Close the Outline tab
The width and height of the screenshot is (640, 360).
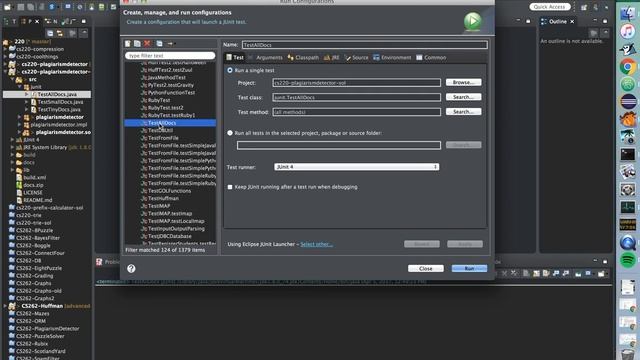[572, 21]
